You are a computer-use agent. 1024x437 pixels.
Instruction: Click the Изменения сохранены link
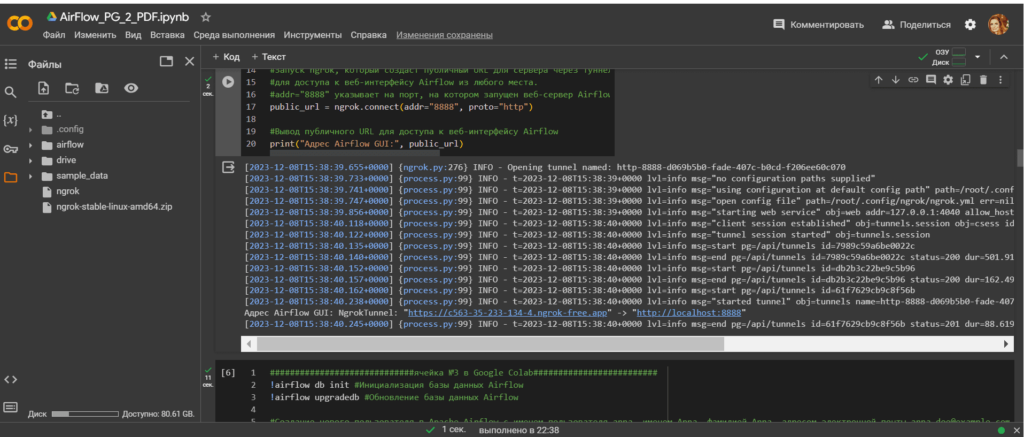444,35
